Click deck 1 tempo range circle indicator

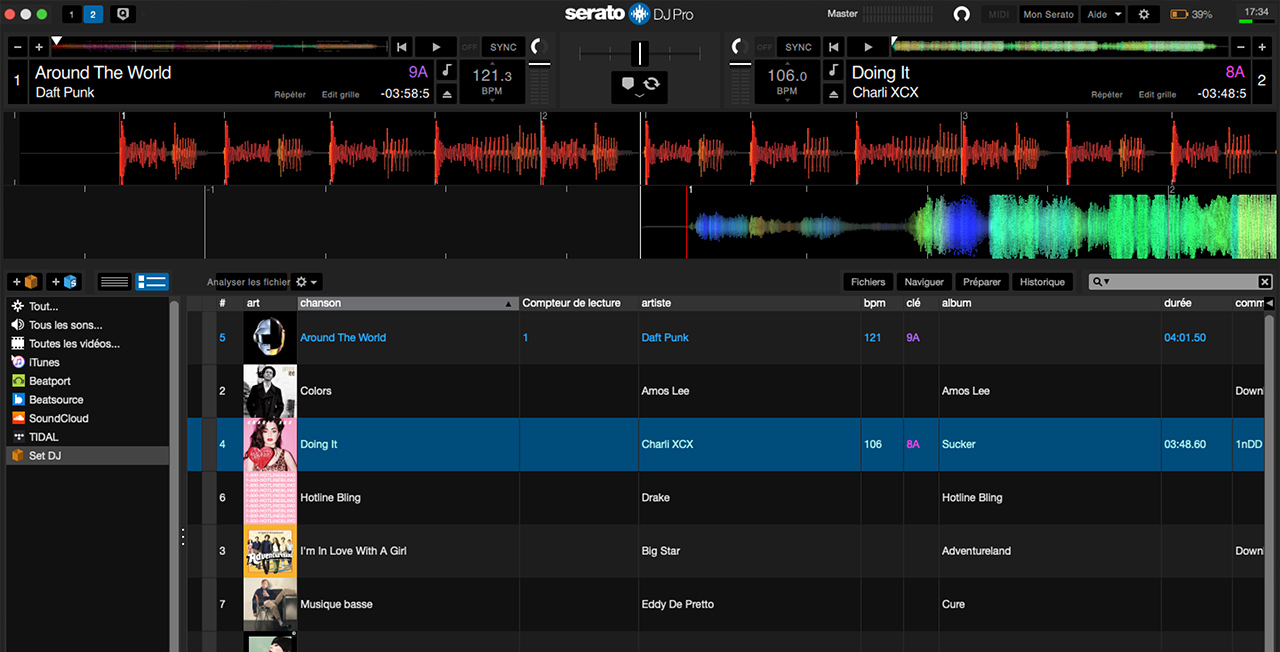pos(539,47)
